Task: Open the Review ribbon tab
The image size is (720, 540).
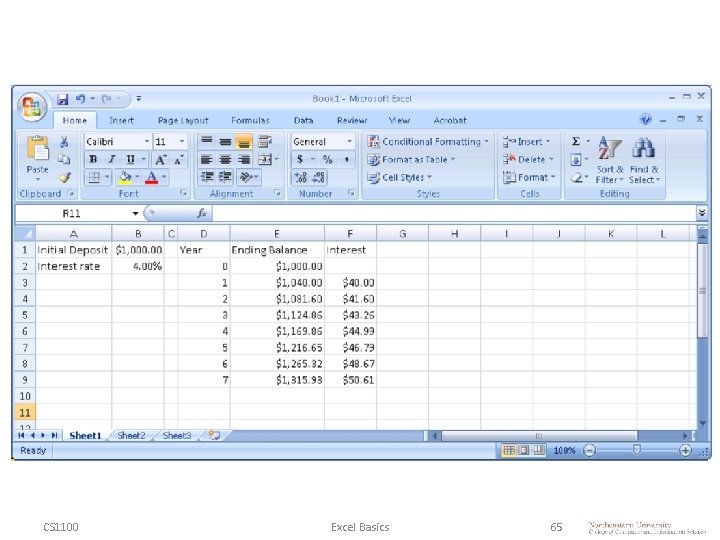Action: tap(352, 121)
